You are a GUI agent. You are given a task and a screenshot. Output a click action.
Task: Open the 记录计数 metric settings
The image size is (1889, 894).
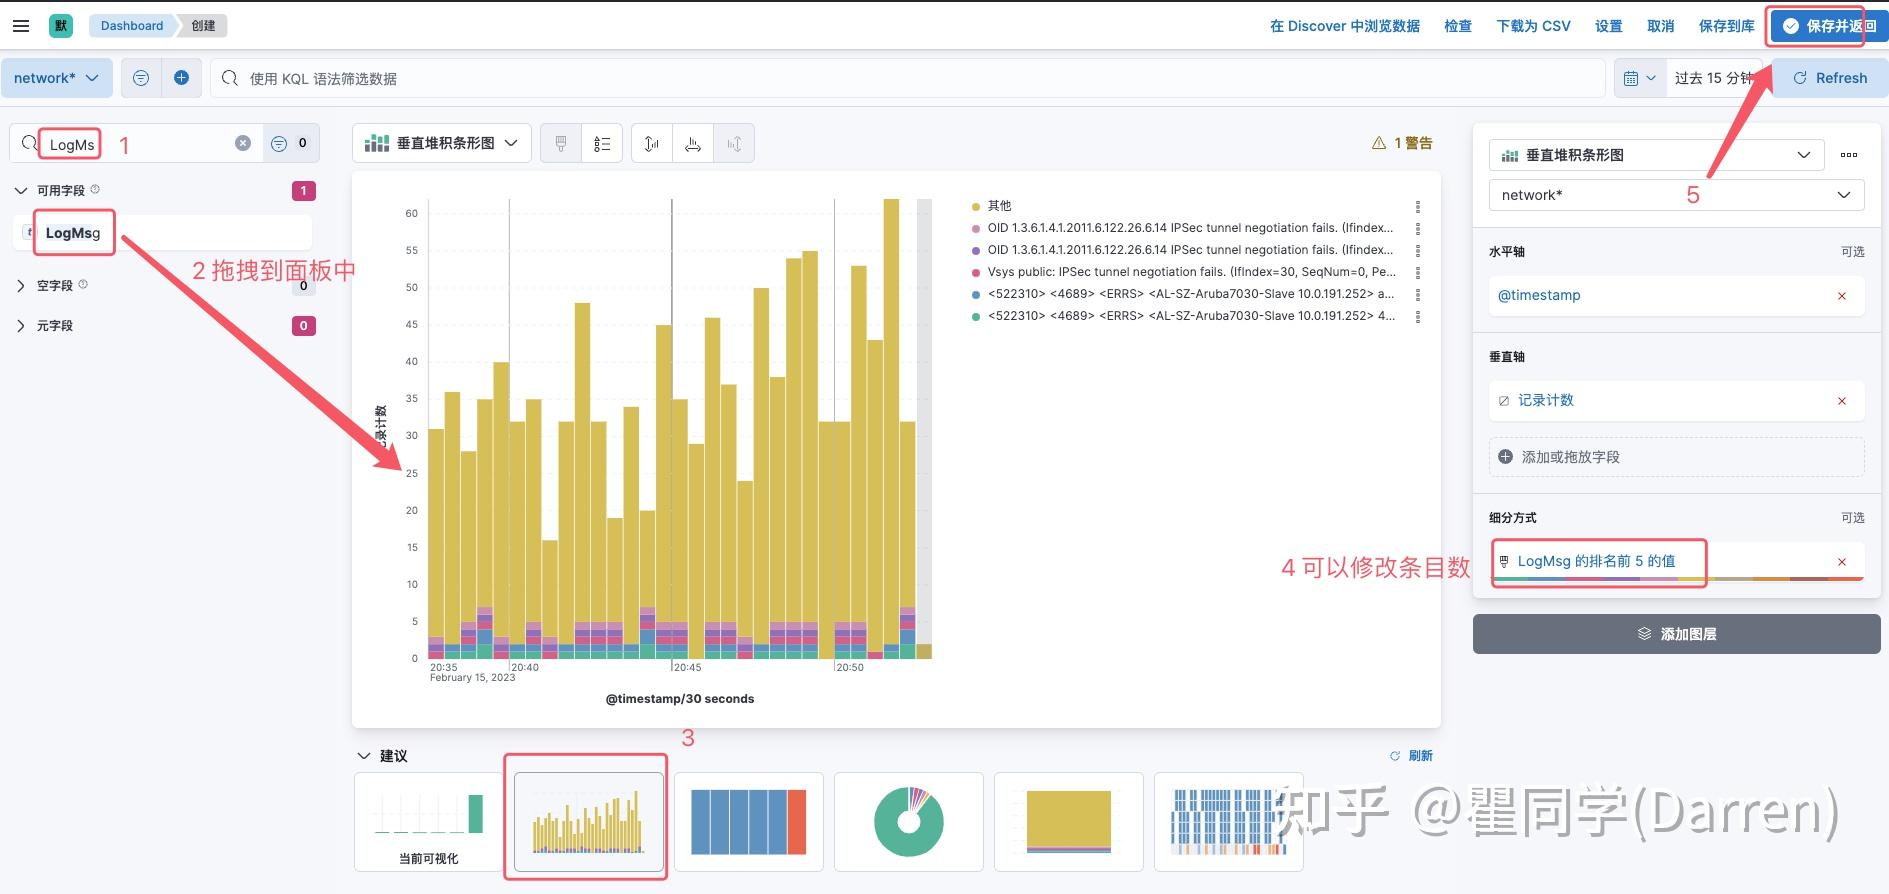tap(1546, 401)
